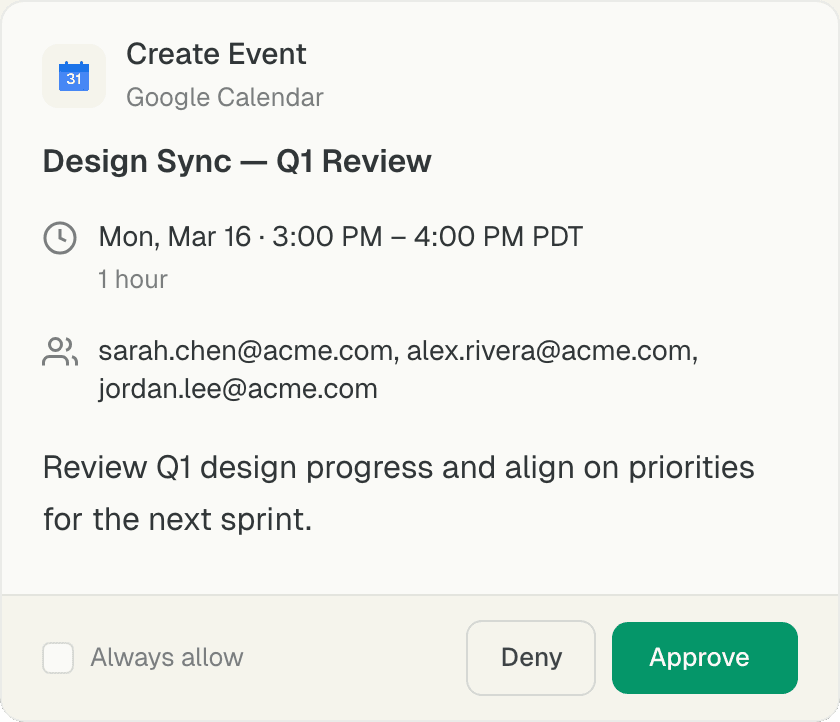The image size is (840, 722).
Task: Click the 1 hour duration label
Action: (132, 279)
